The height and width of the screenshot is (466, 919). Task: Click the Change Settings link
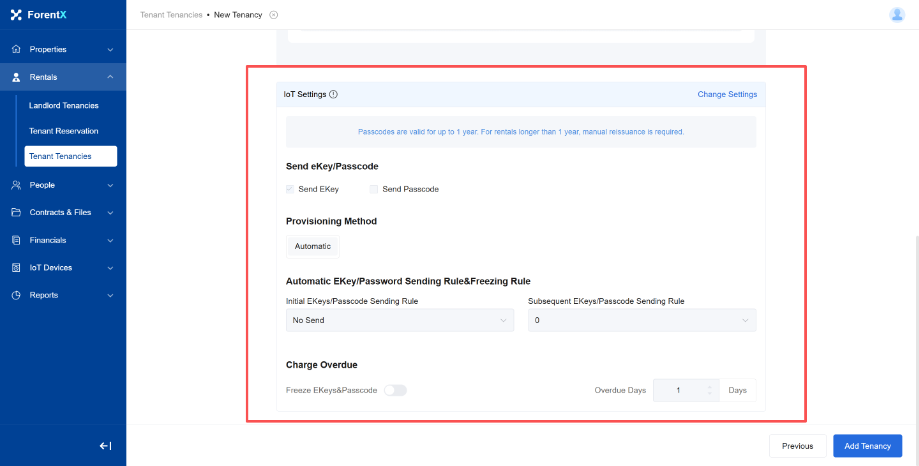point(727,95)
